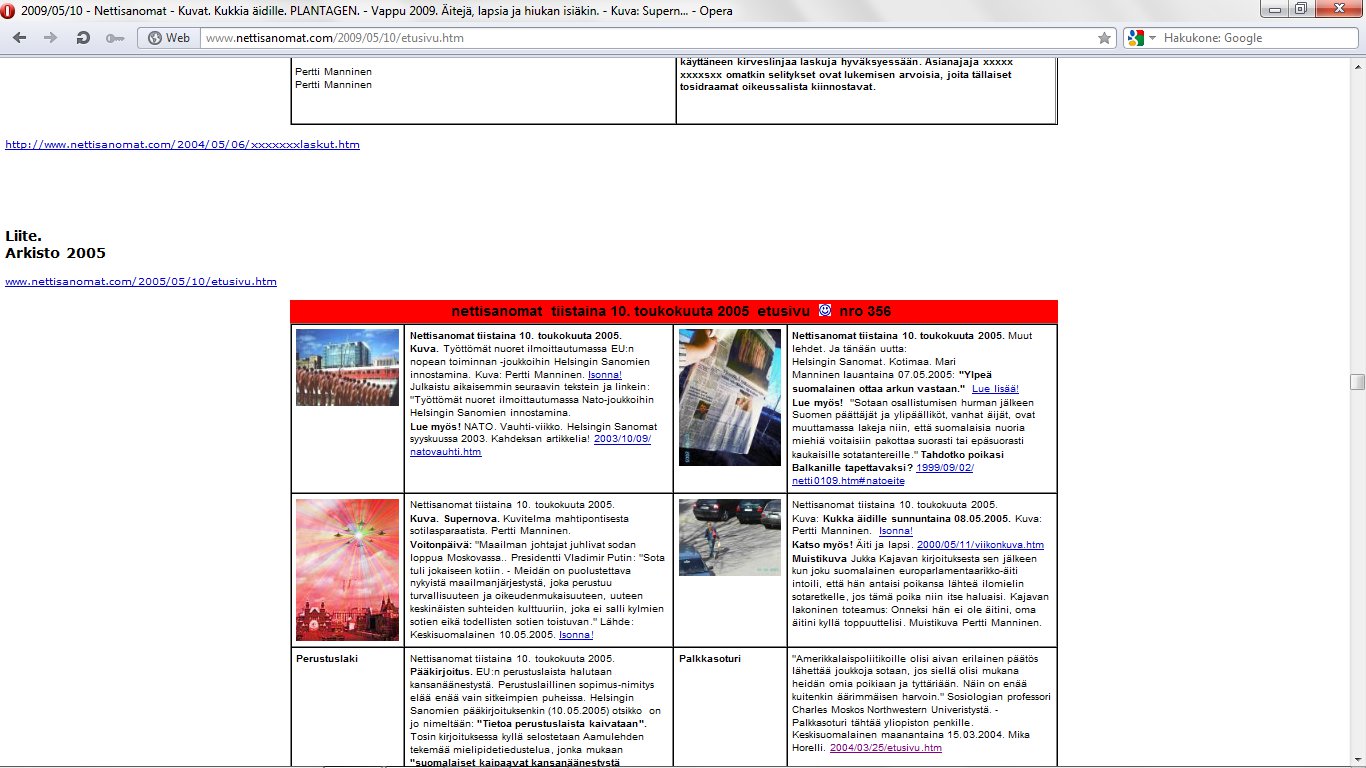Click the browser Back arrow

21,38
